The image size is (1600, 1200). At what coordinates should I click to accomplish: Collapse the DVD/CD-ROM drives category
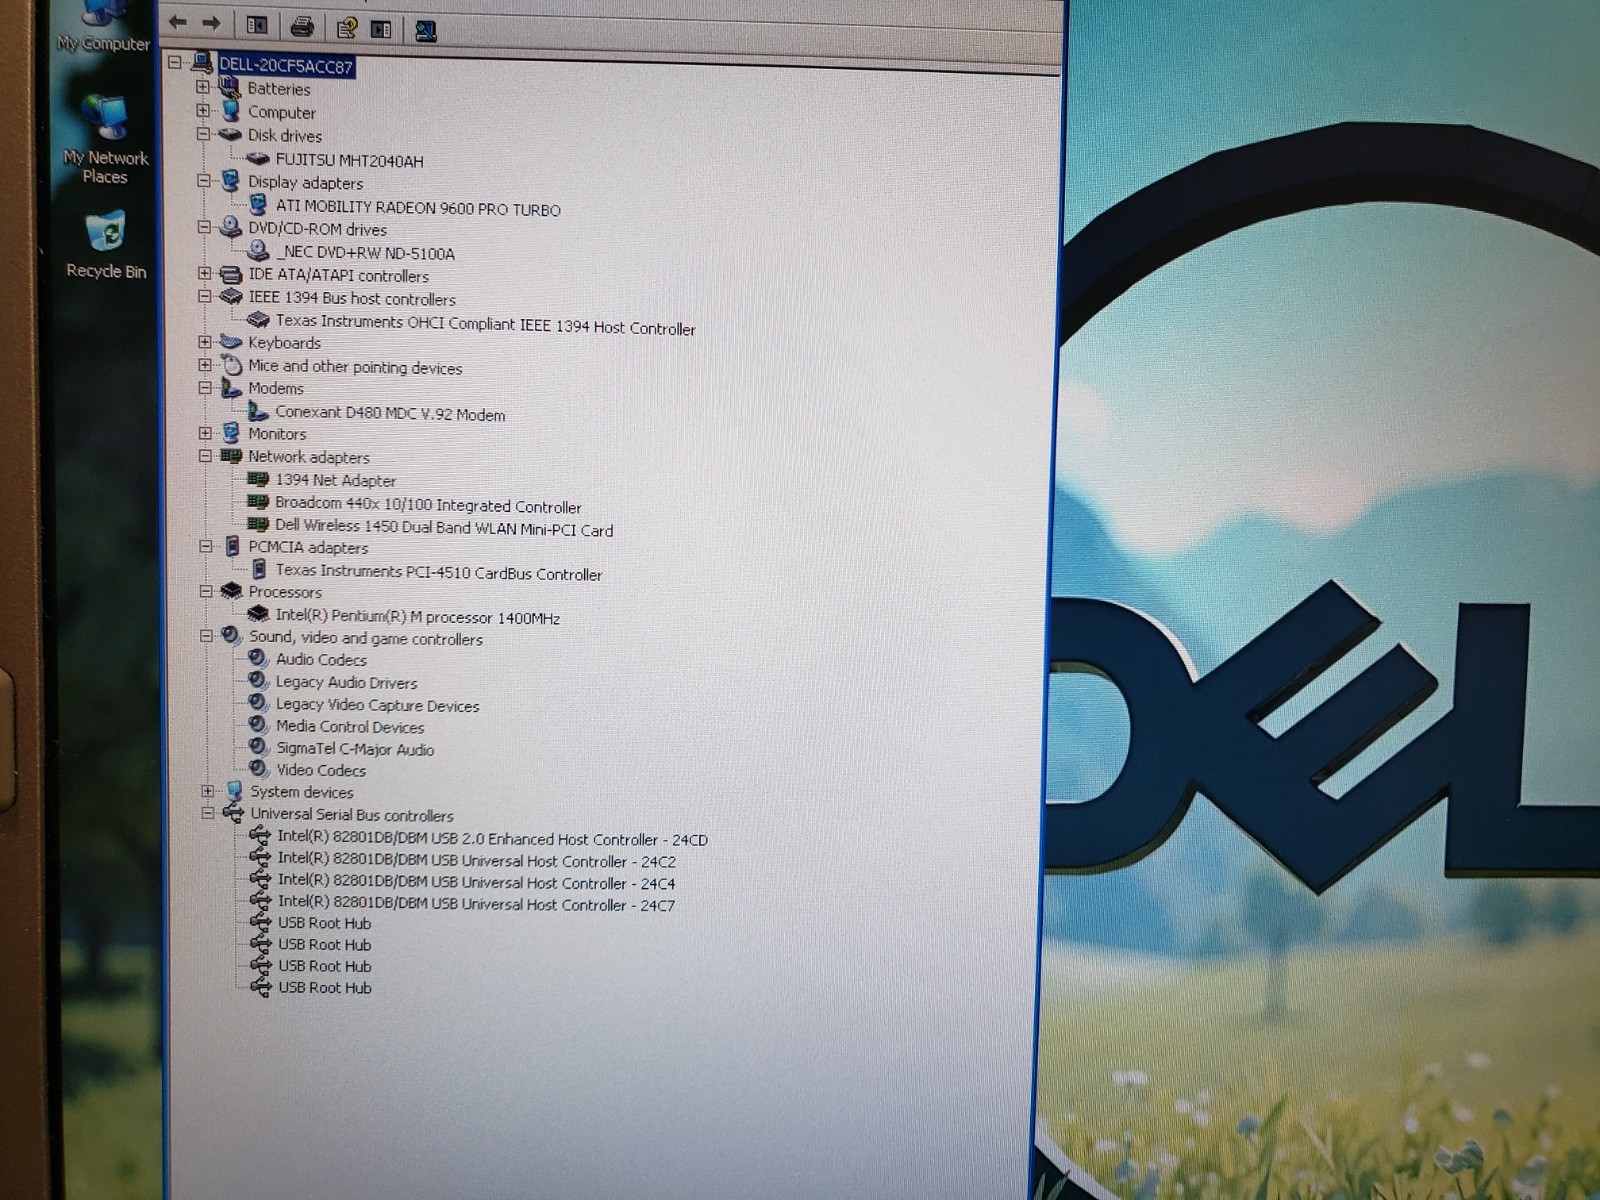tap(204, 227)
